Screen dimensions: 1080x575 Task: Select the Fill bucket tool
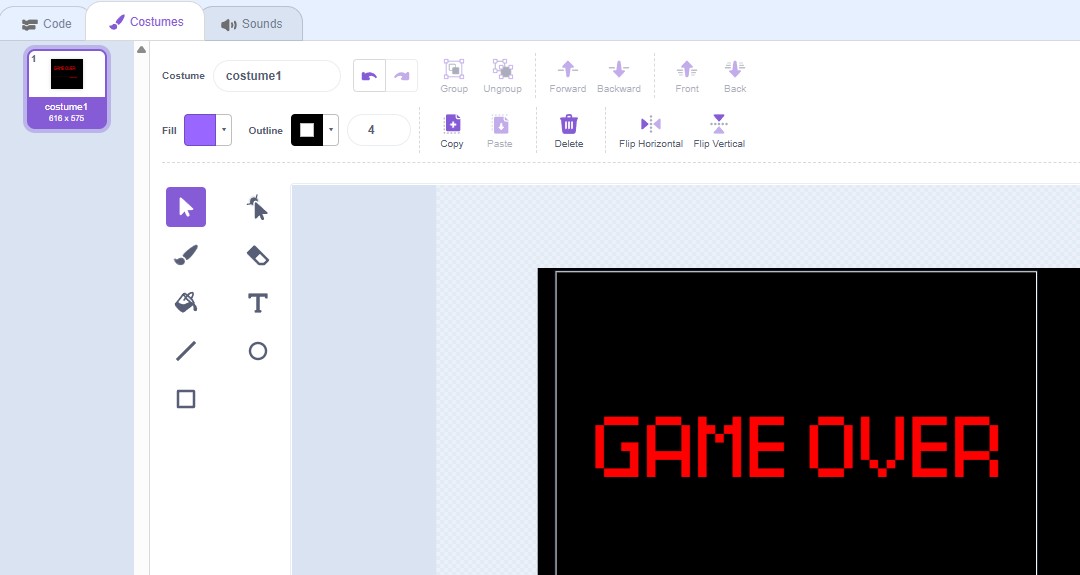pyautogui.click(x=186, y=302)
